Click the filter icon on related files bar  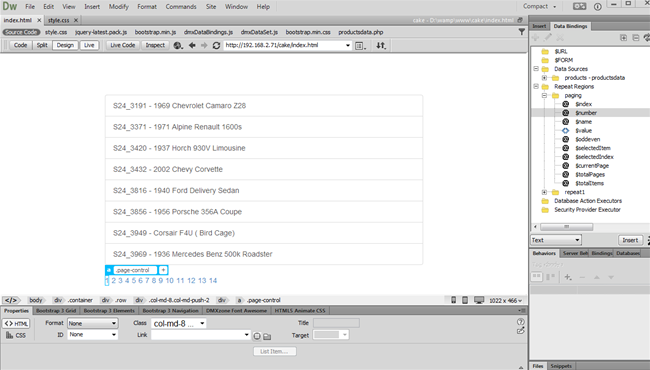point(521,32)
